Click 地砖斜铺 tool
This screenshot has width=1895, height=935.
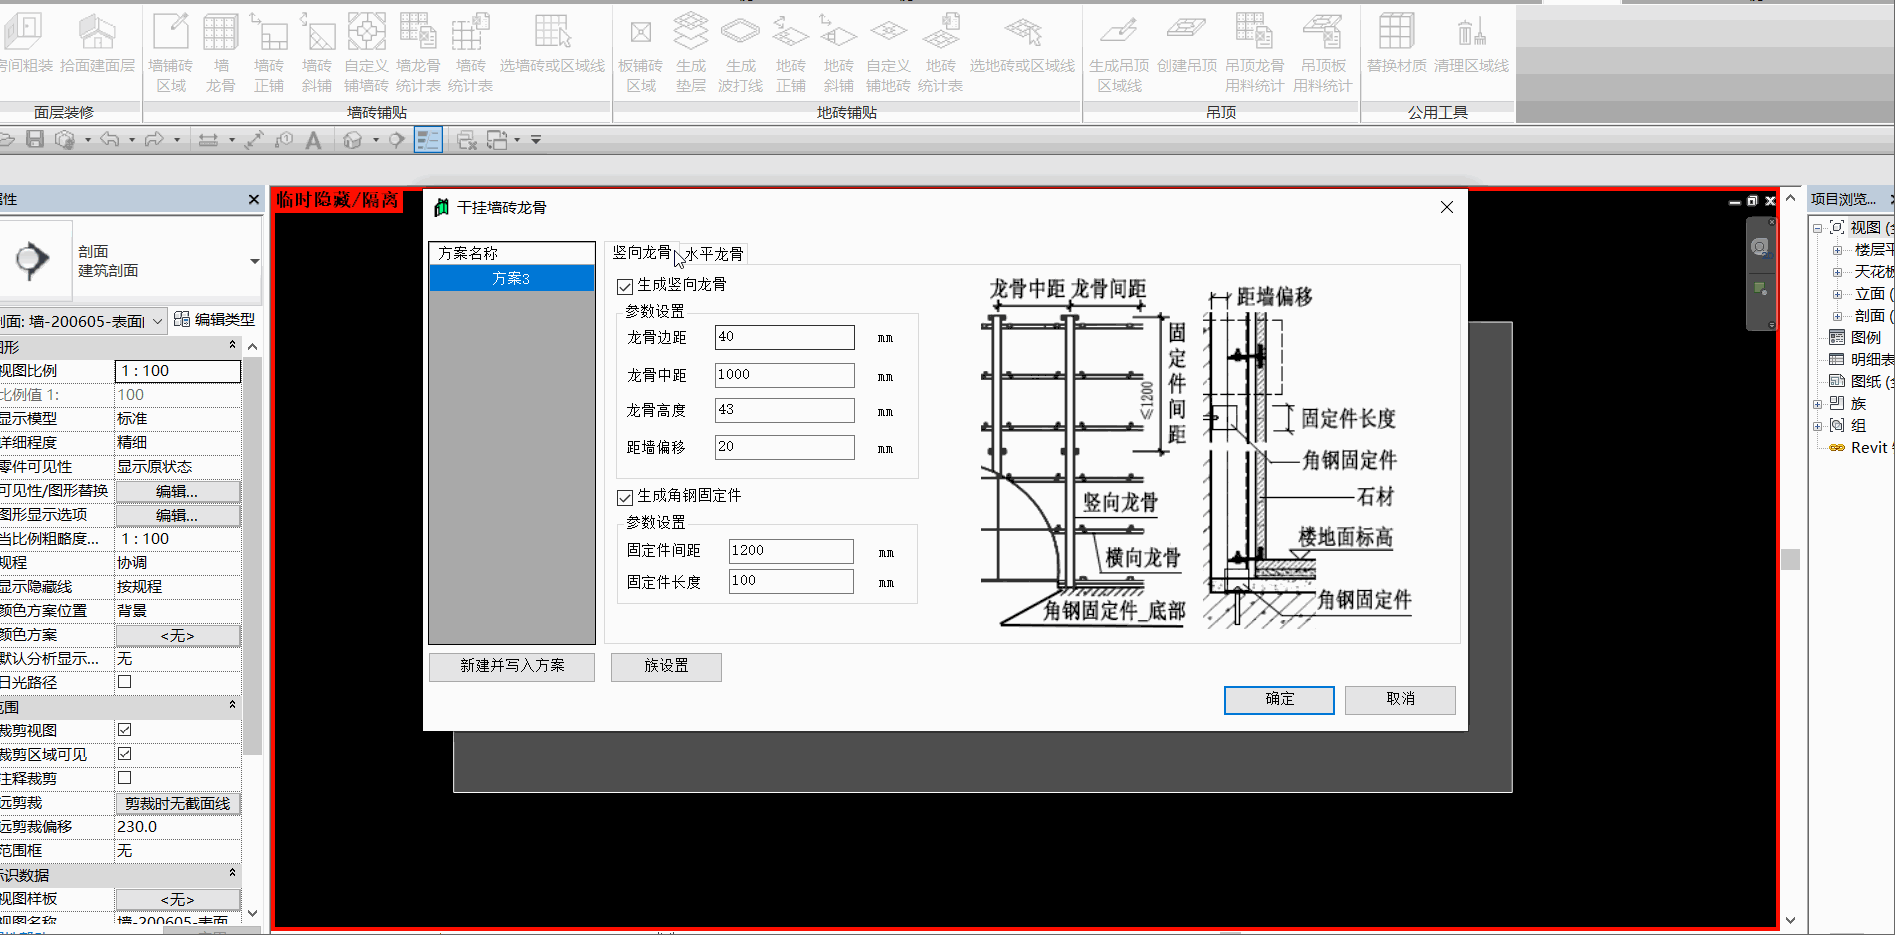coord(838,53)
